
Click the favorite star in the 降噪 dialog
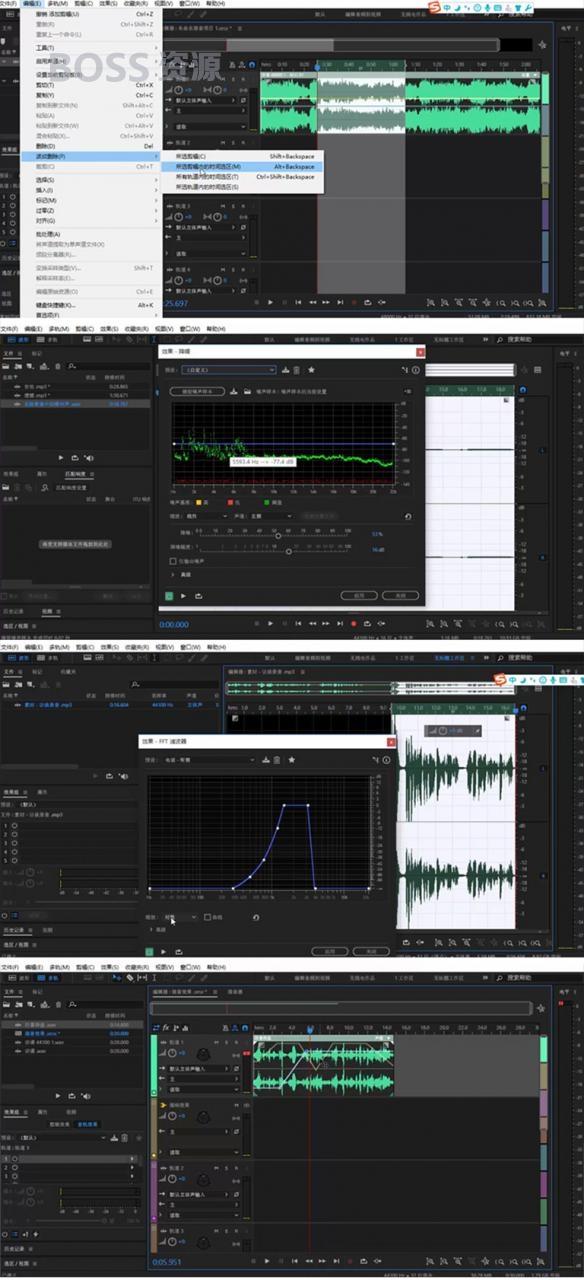[311, 370]
